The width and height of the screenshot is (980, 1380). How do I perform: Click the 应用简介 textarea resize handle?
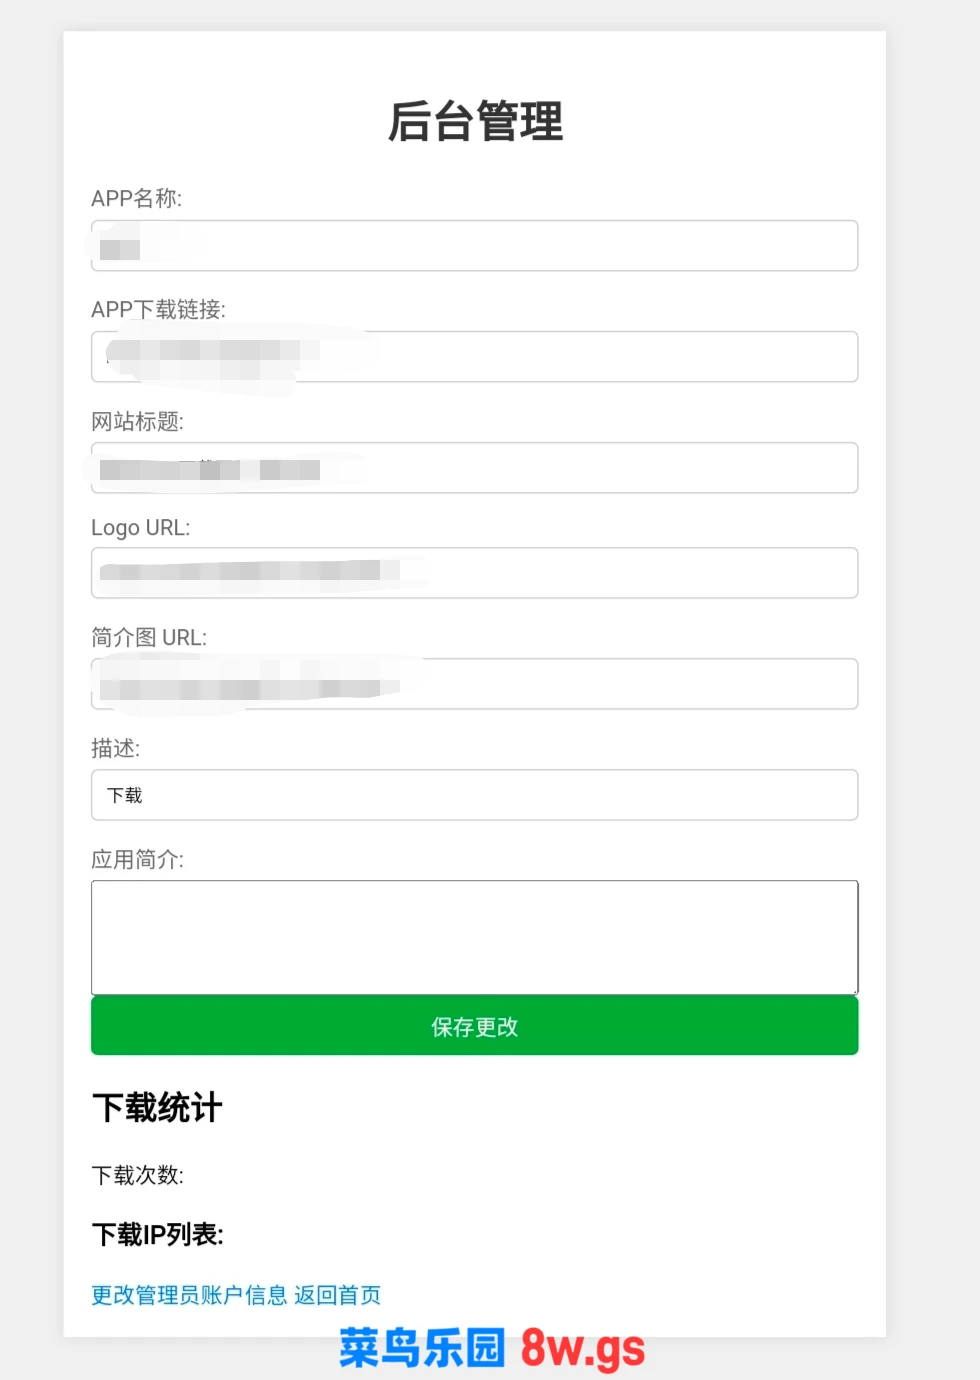[854, 990]
